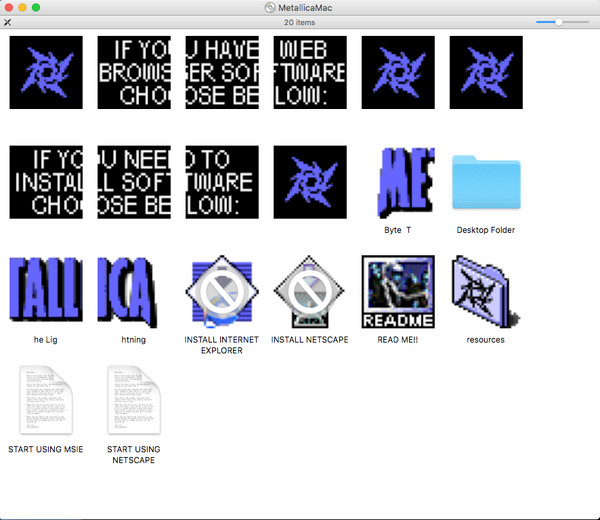The height and width of the screenshot is (520, 600).
Task: Close the MetallicaMac window with red button
Action: 9,8
